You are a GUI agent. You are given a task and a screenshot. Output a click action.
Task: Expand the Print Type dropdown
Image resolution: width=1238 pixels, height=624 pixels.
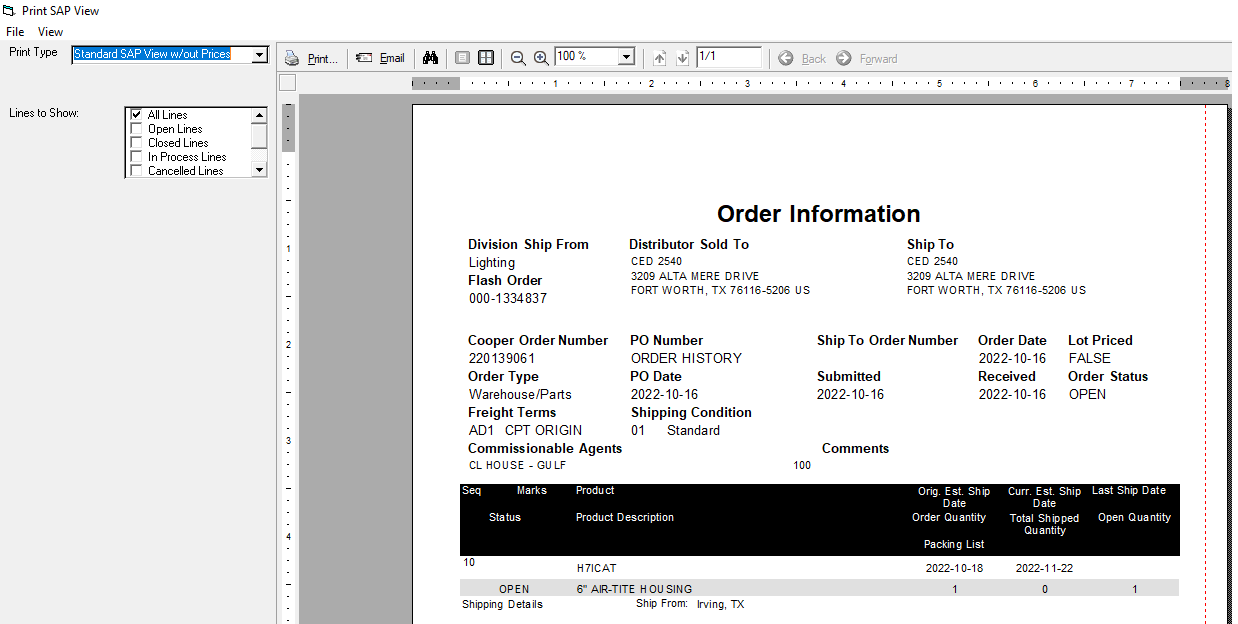click(x=260, y=54)
